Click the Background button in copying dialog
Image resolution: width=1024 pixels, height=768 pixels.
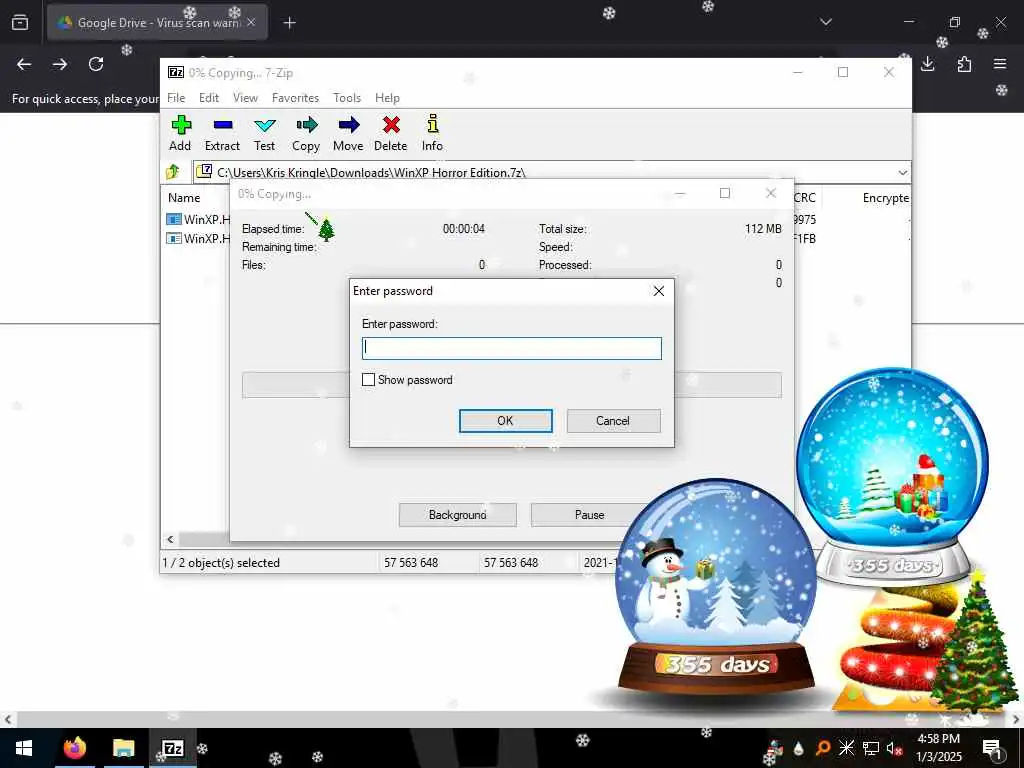(457, 515)
